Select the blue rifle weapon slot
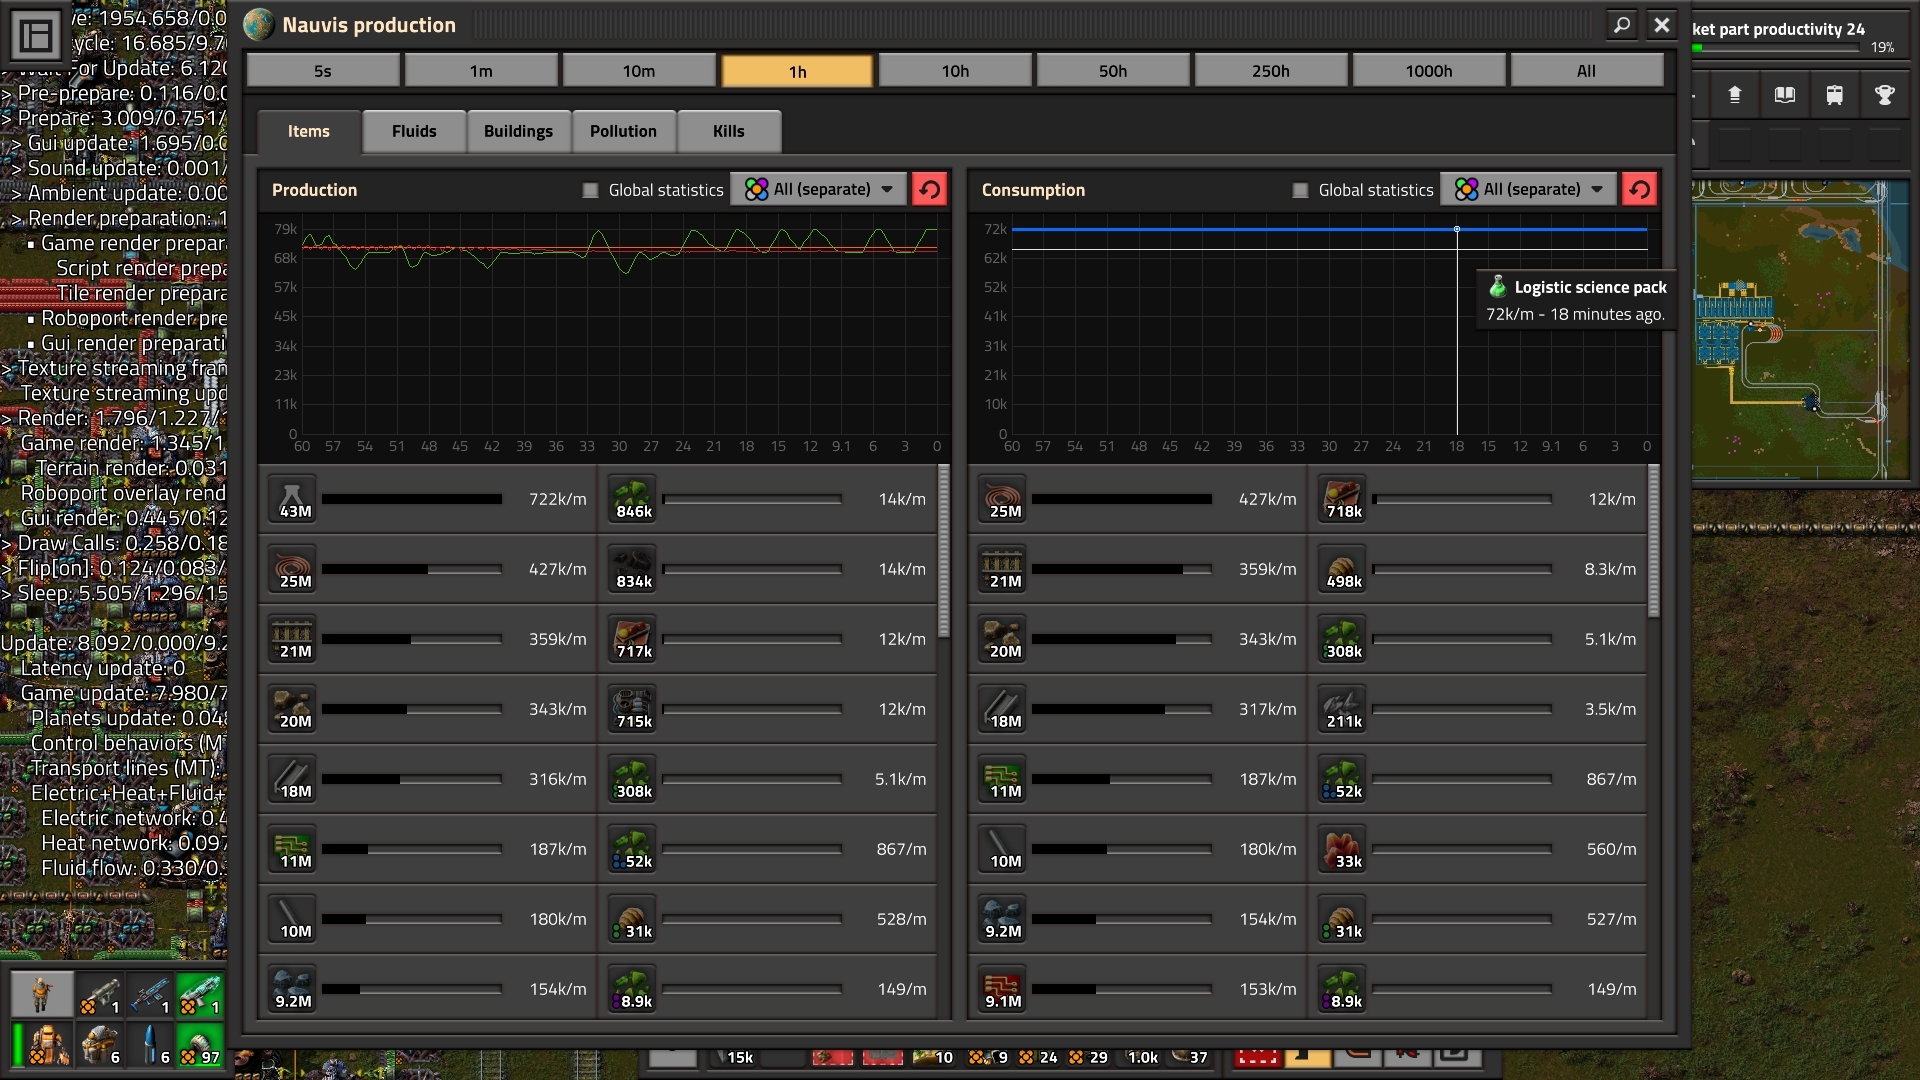 click(x=150, y=993)
